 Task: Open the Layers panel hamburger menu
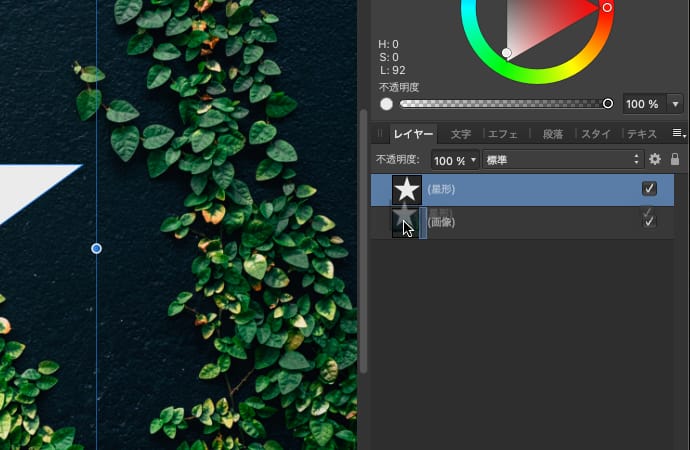click(677, 133)
